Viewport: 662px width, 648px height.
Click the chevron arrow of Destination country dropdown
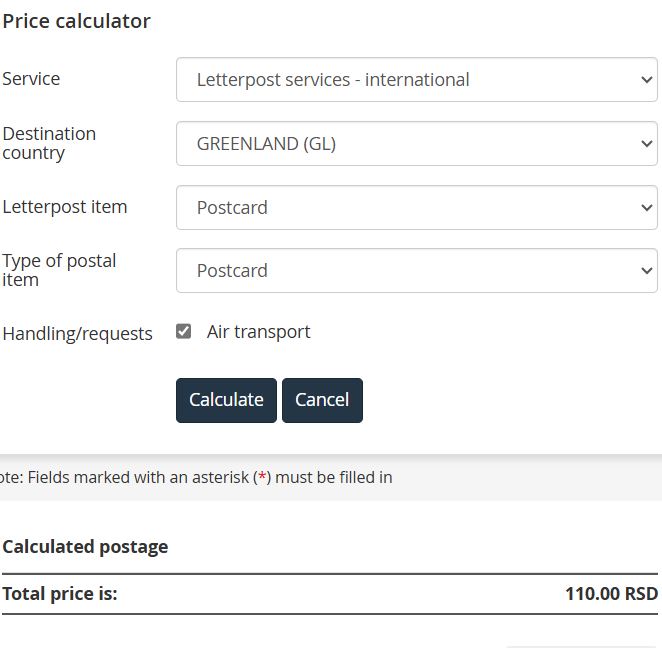click(646, 144)
